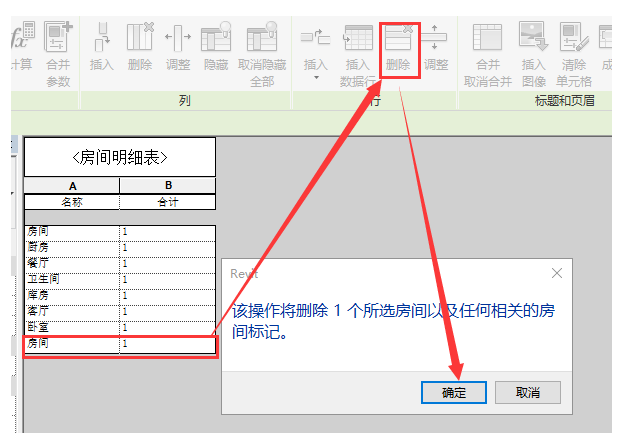Select the 卧室 row name cell

72,327
